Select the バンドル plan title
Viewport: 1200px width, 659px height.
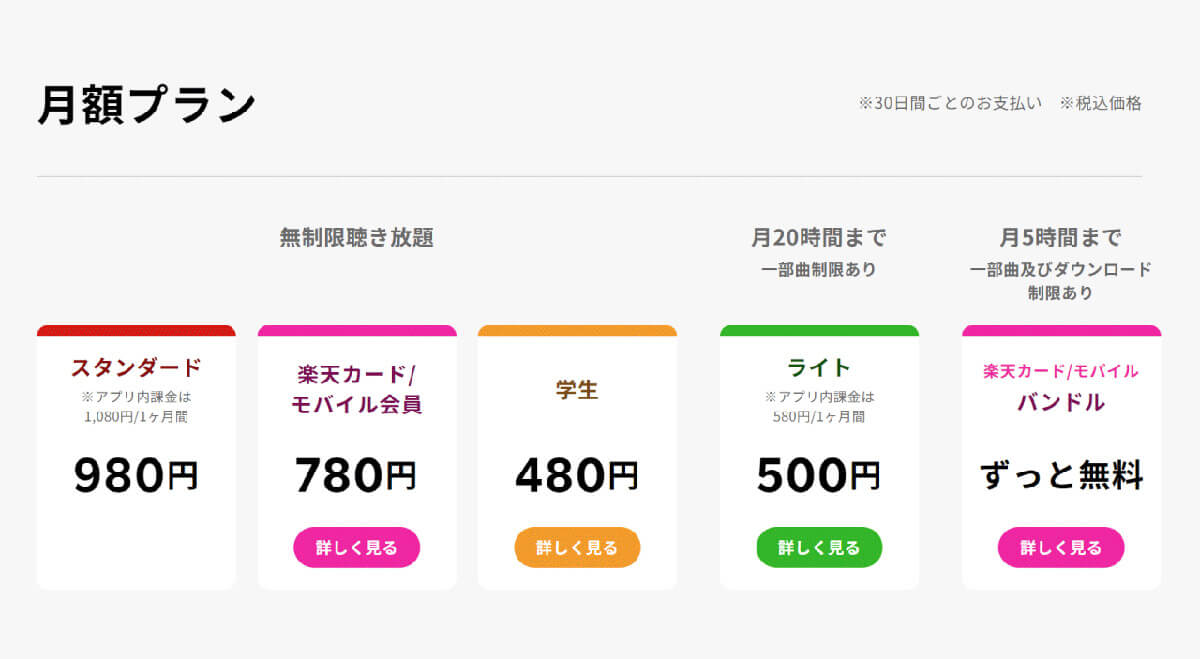point(1061,402)
